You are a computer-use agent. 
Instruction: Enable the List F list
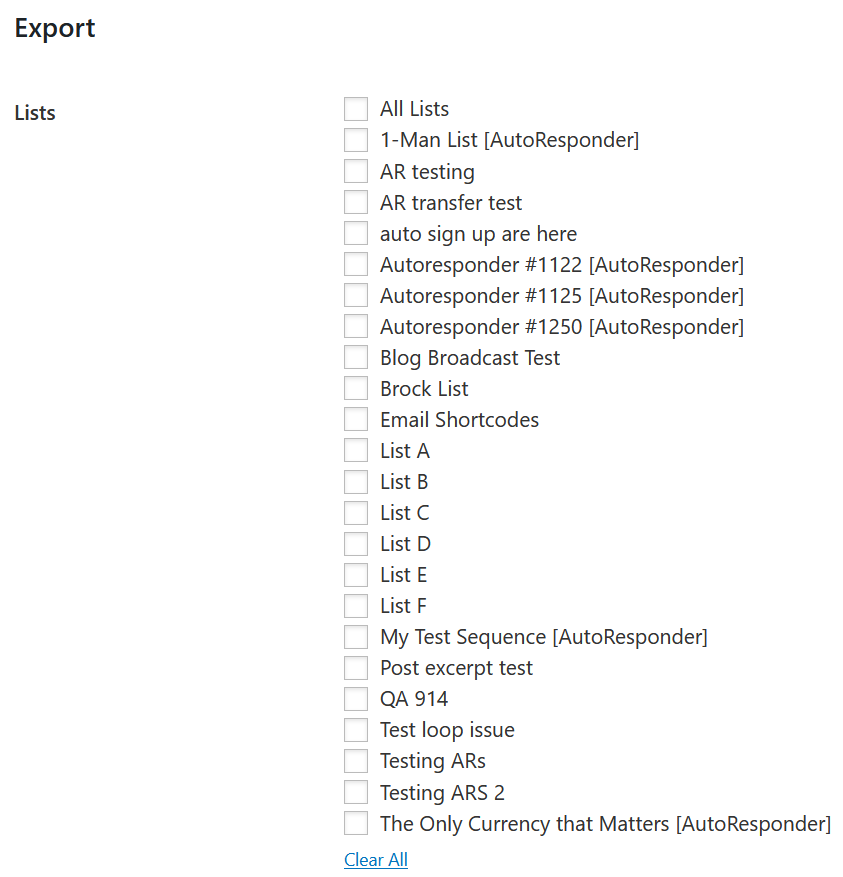tap(356, 605)
